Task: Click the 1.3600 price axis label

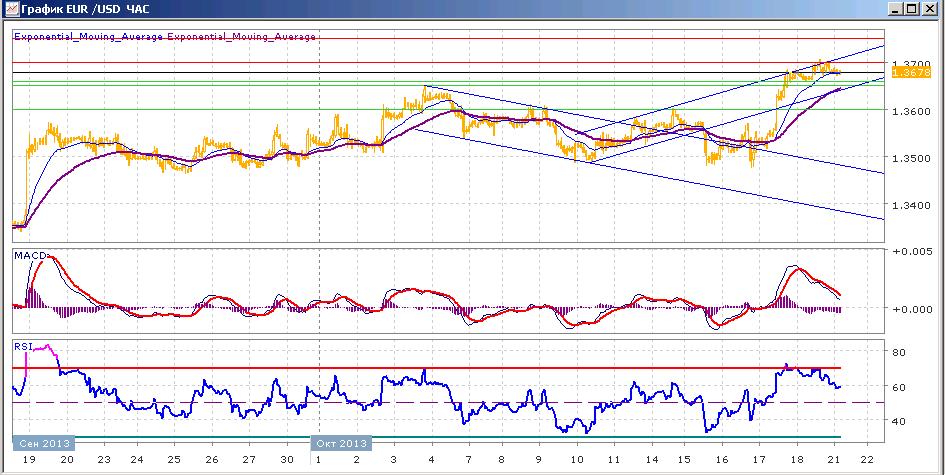Action: [911, 112]
